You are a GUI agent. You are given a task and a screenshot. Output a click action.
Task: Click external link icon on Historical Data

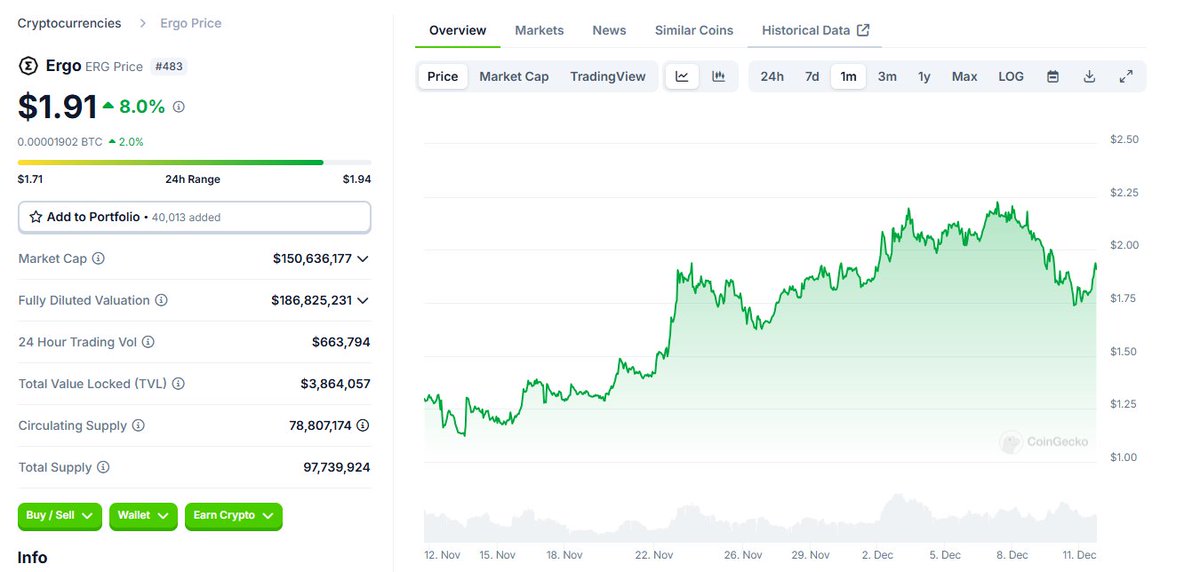click(863, 30)
